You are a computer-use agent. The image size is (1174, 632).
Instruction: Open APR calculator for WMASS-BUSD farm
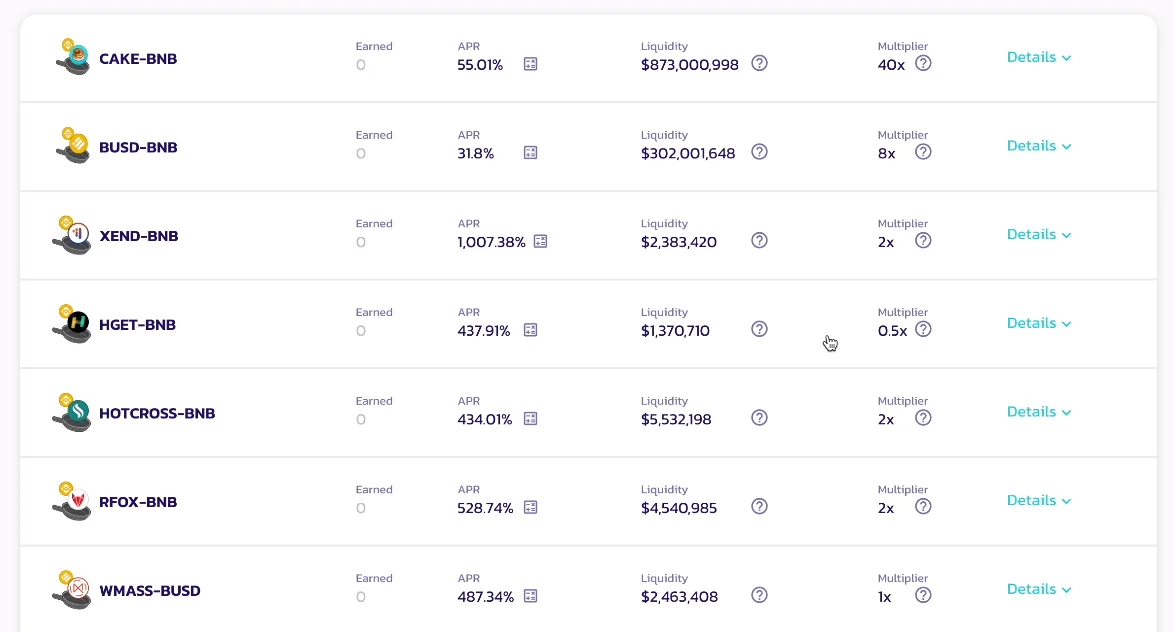[530, 596]
